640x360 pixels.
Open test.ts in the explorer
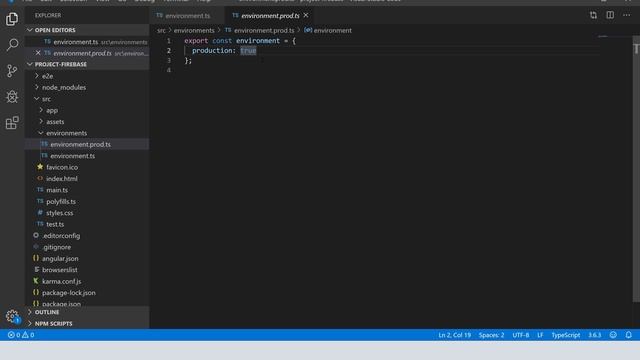pos(87,224)
